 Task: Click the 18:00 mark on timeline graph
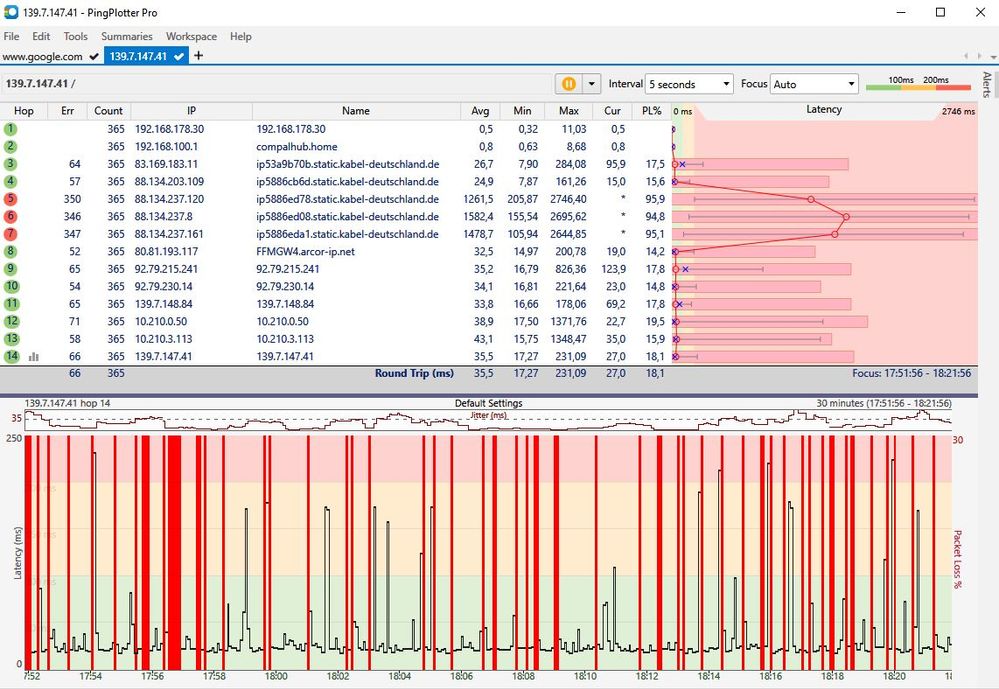(277, 676)
